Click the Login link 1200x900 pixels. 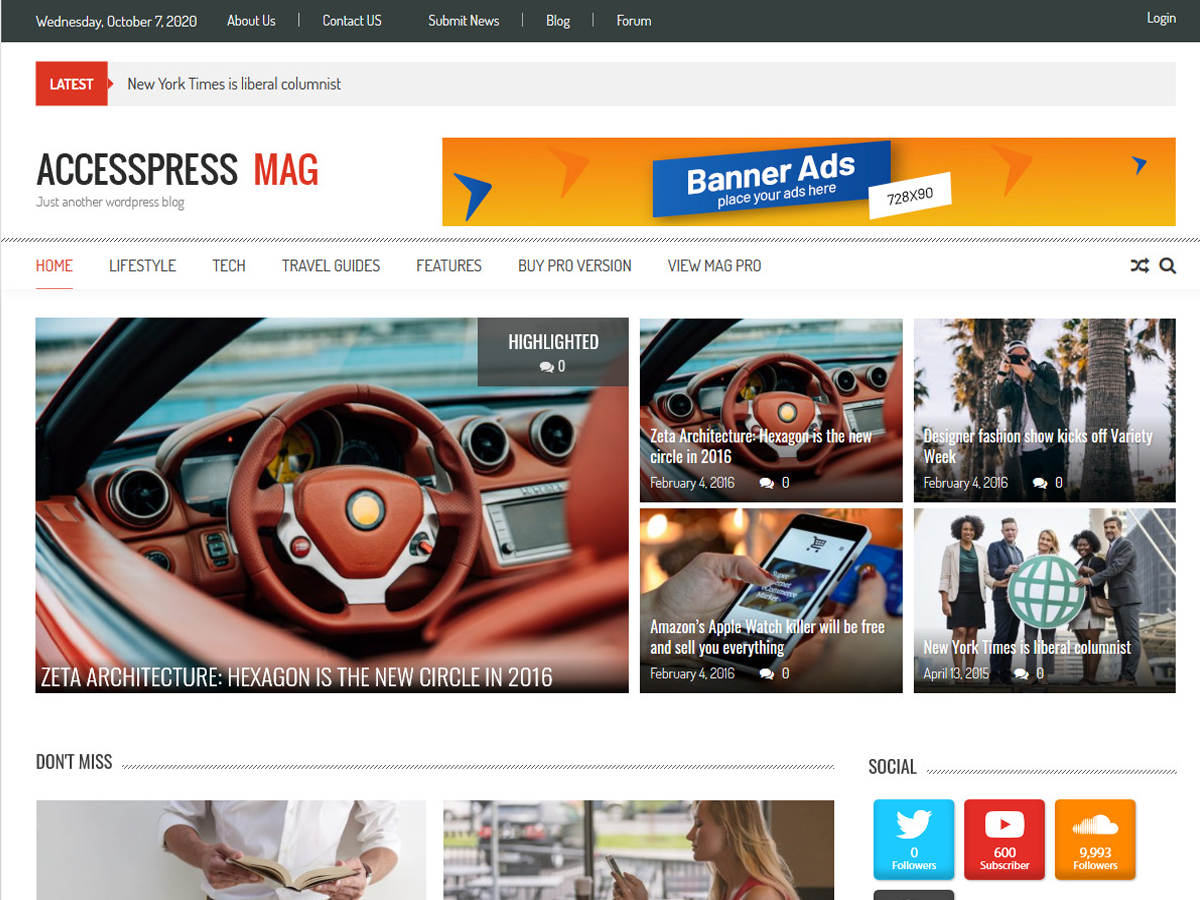point(1161,18)
